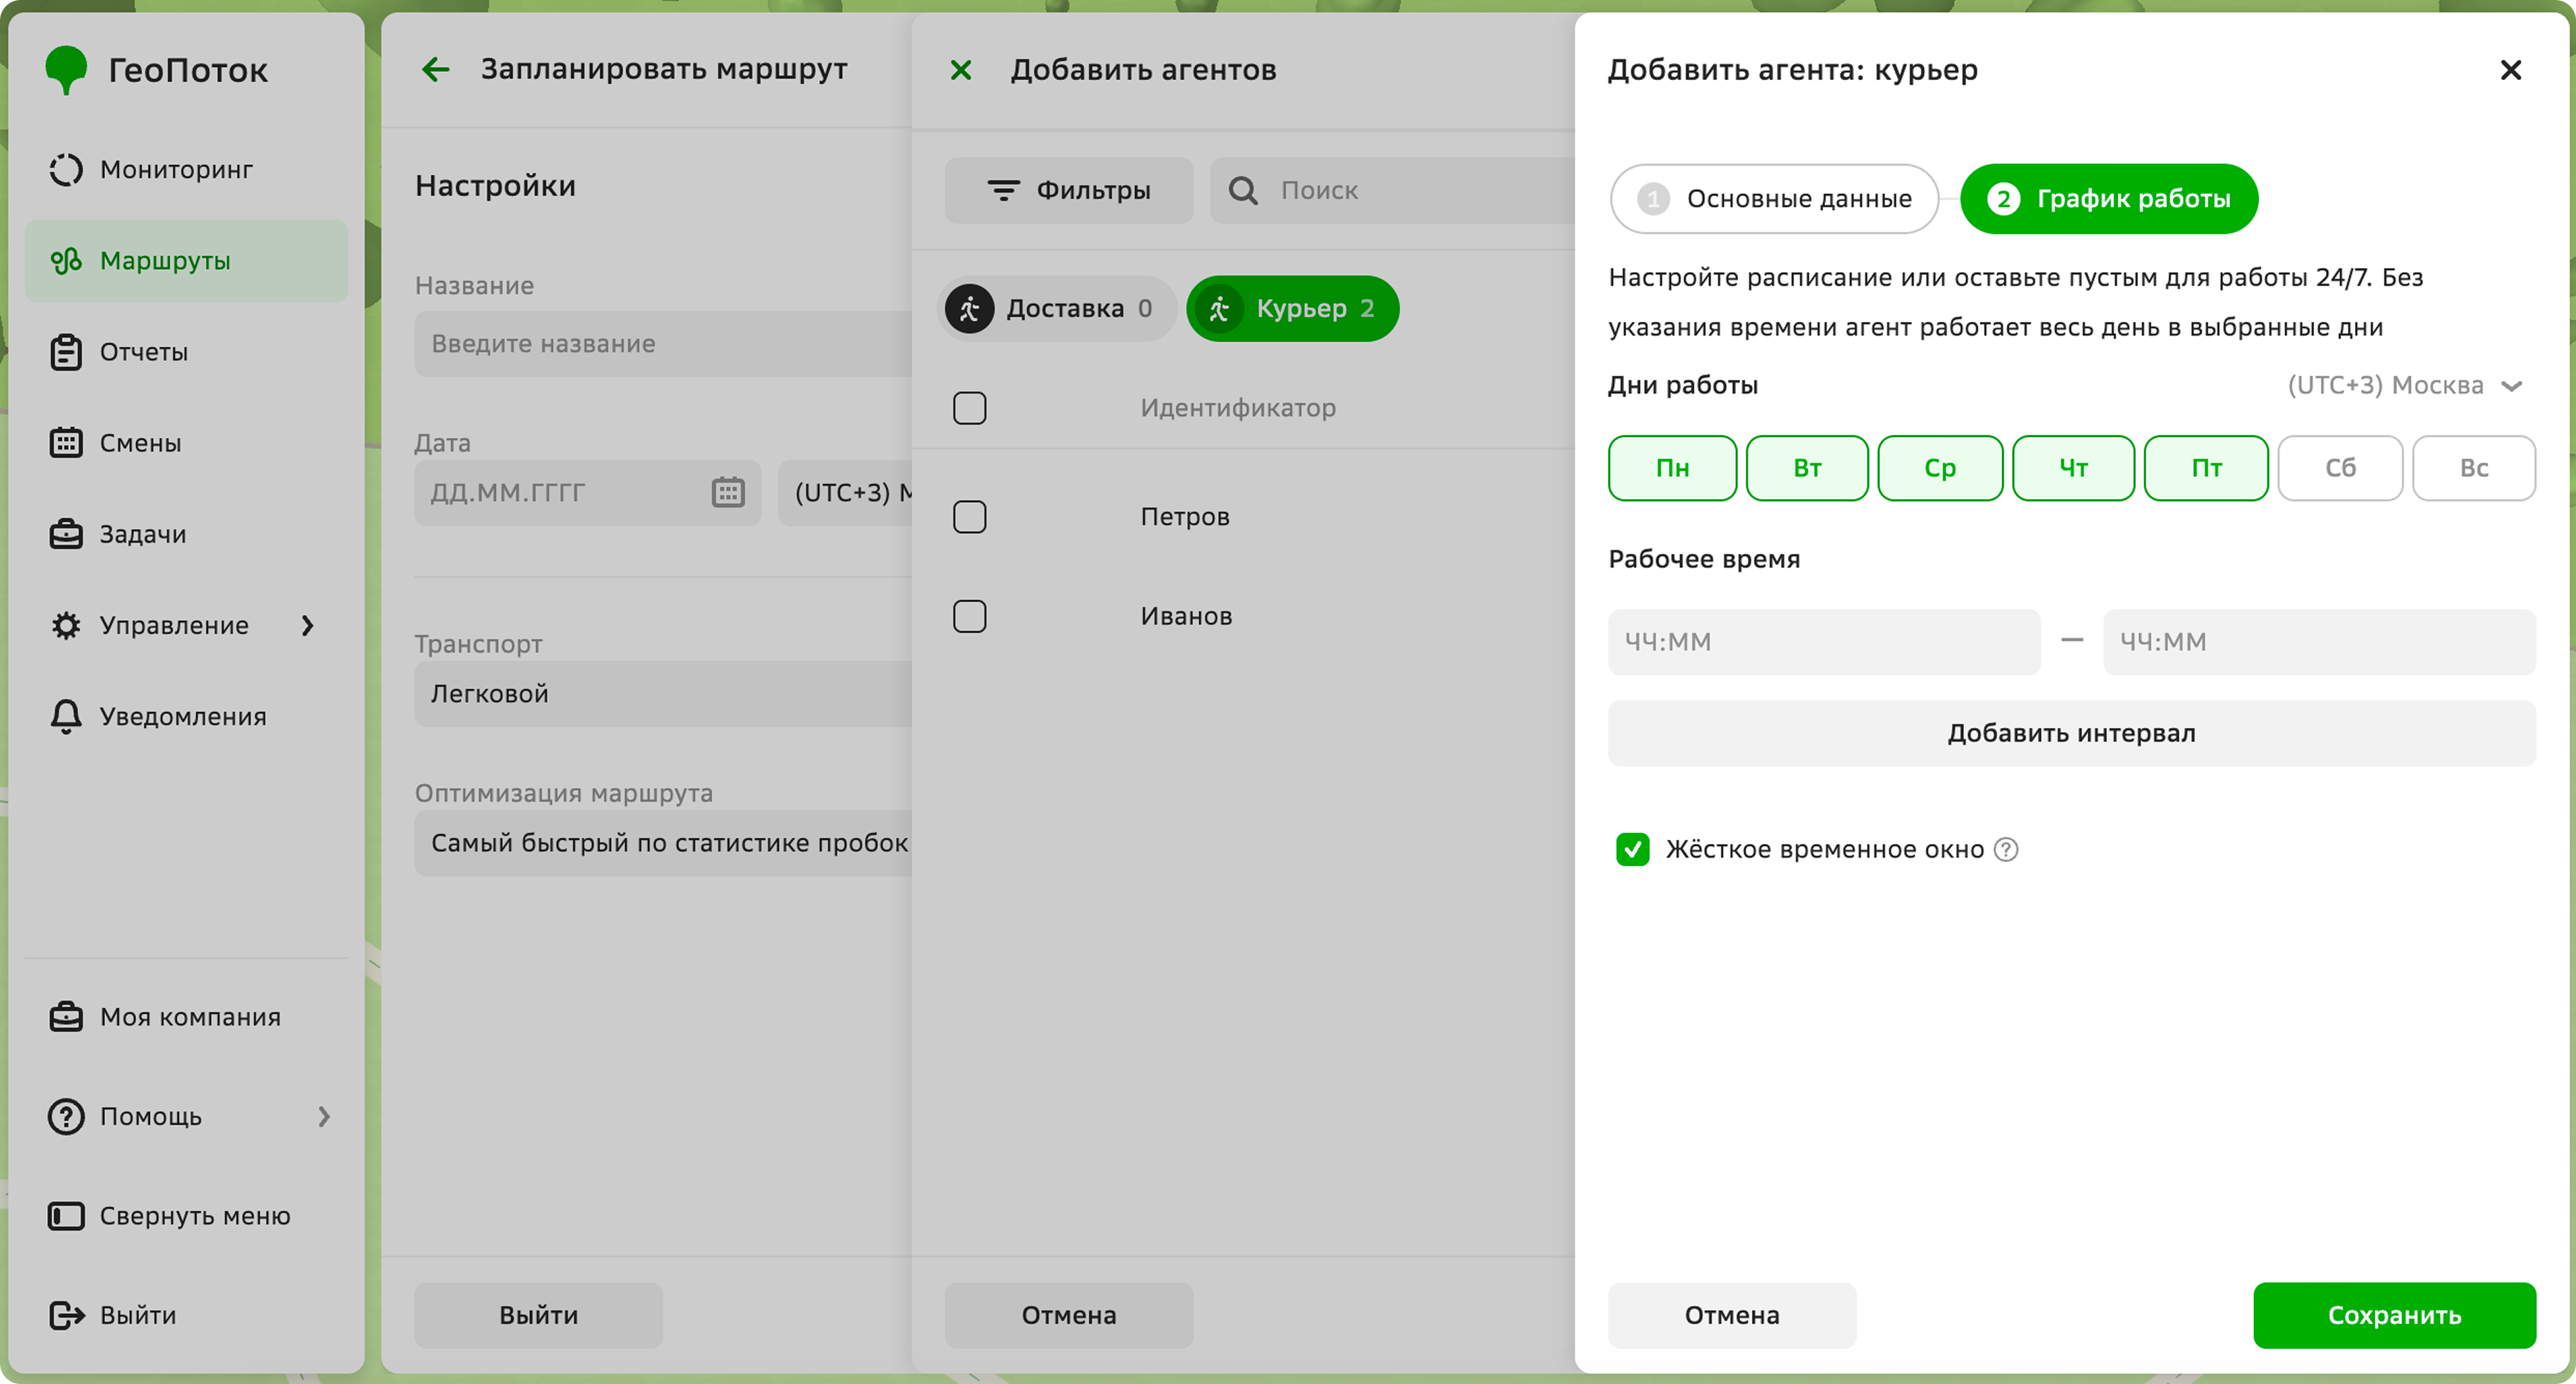This screenshot has width=2576, height=1384.
Task: Open the (UTC+3) Москва timezone dropdown
Action: [2406, 385]
